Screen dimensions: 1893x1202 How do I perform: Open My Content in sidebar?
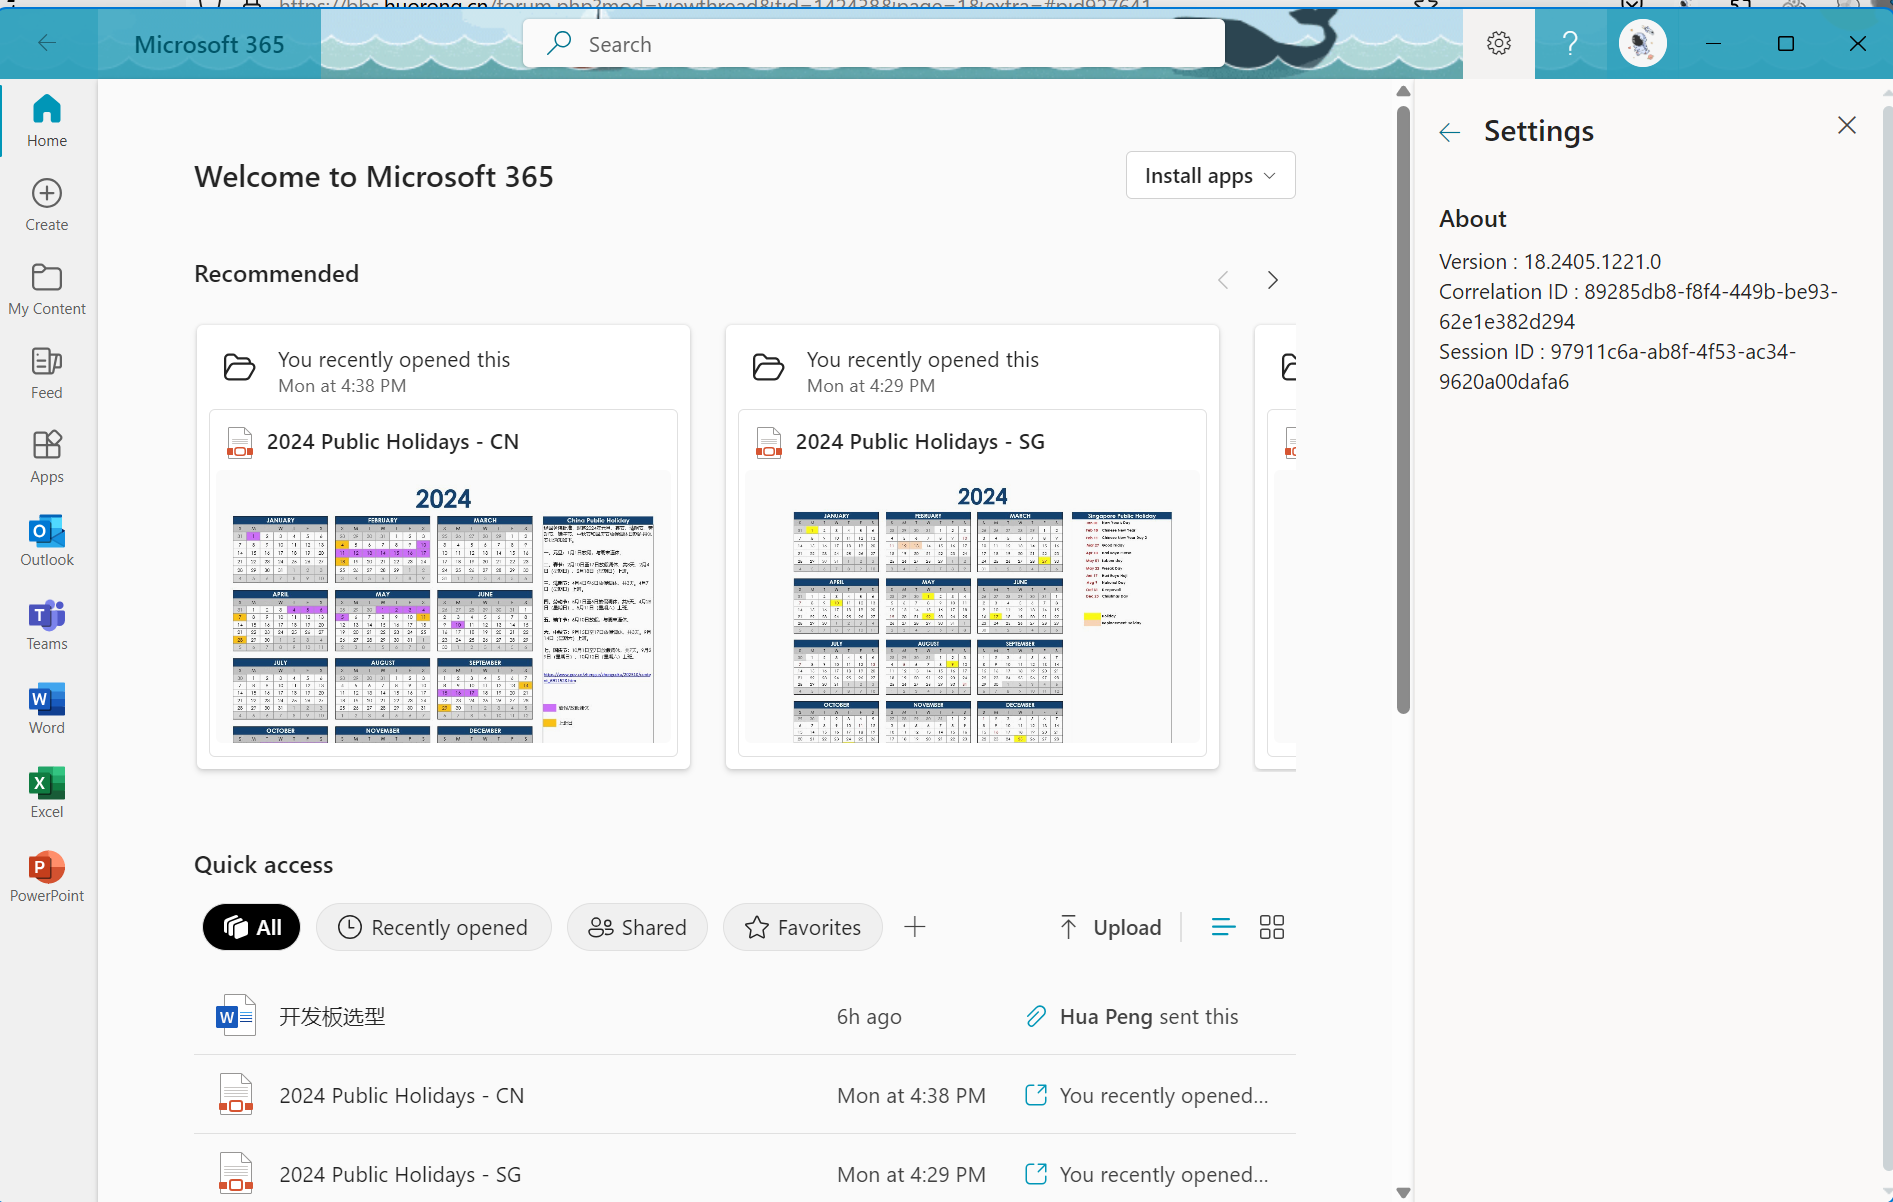click(47, 289)
